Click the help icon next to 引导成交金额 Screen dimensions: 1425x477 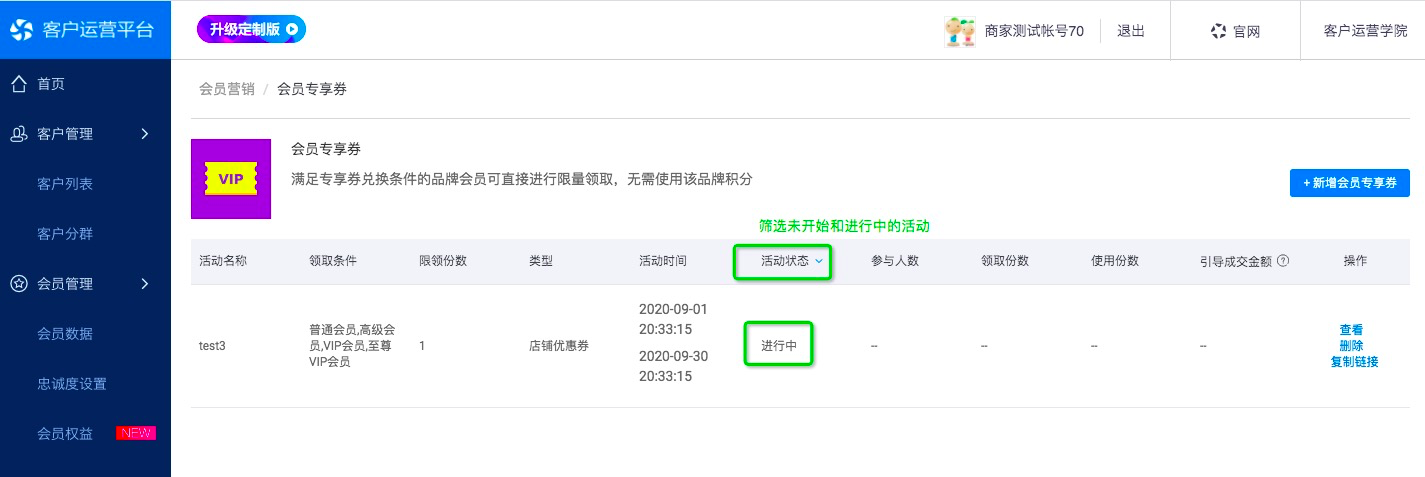[x=1283, y=261]
